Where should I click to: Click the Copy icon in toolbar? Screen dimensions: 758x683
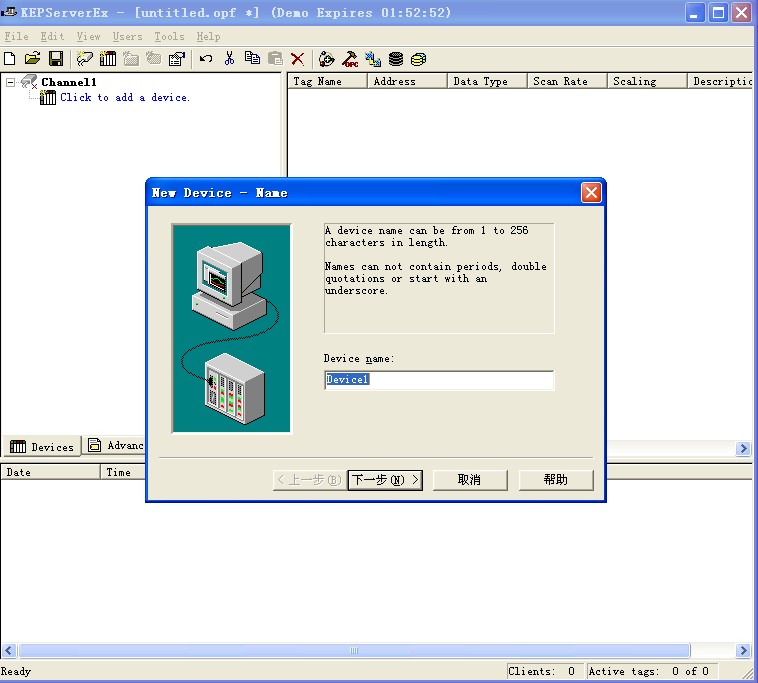click(x=252, y=58)
